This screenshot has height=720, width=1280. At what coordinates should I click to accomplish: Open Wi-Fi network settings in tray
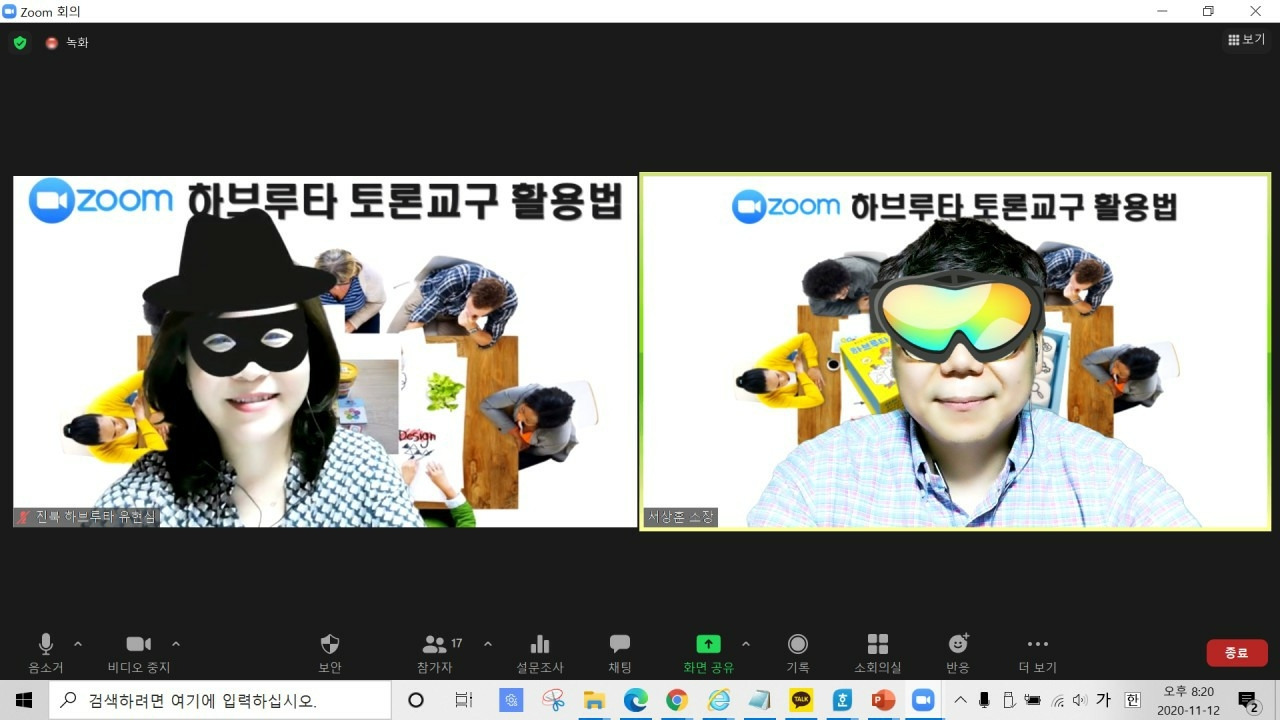(x=1058, y=700)
